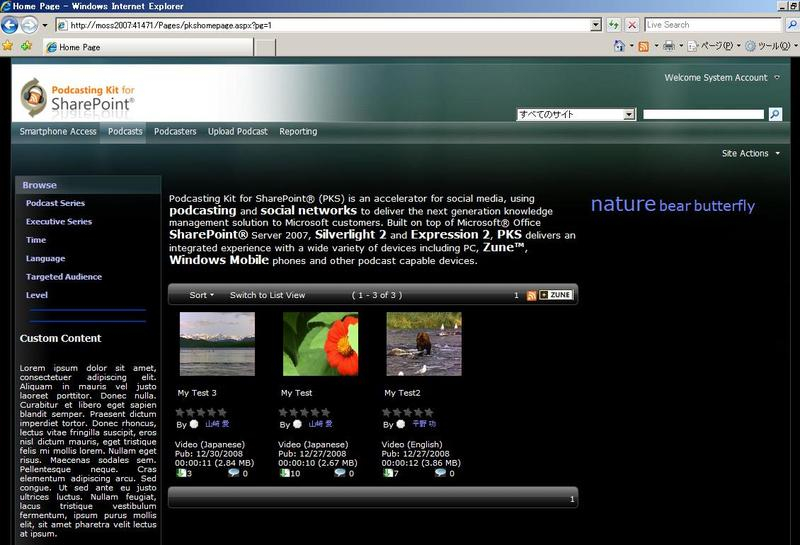800x545 pixels.
Task: Click comments icon under My Test2
Action: click(x=440, y=473)
